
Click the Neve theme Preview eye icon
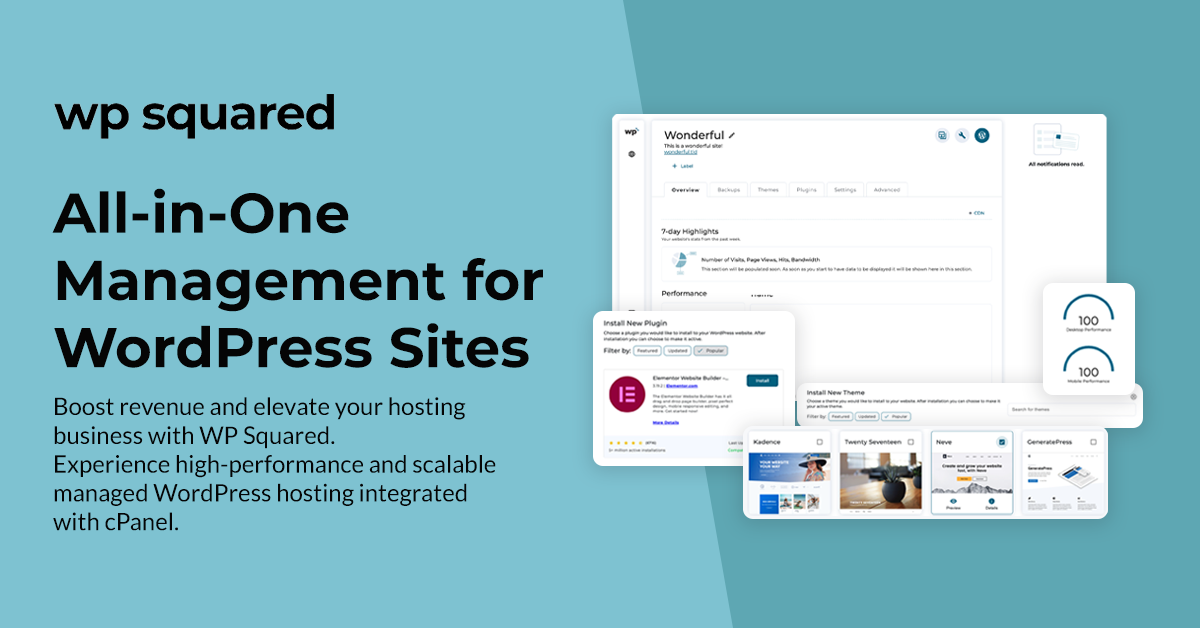(x=954, y=502)
